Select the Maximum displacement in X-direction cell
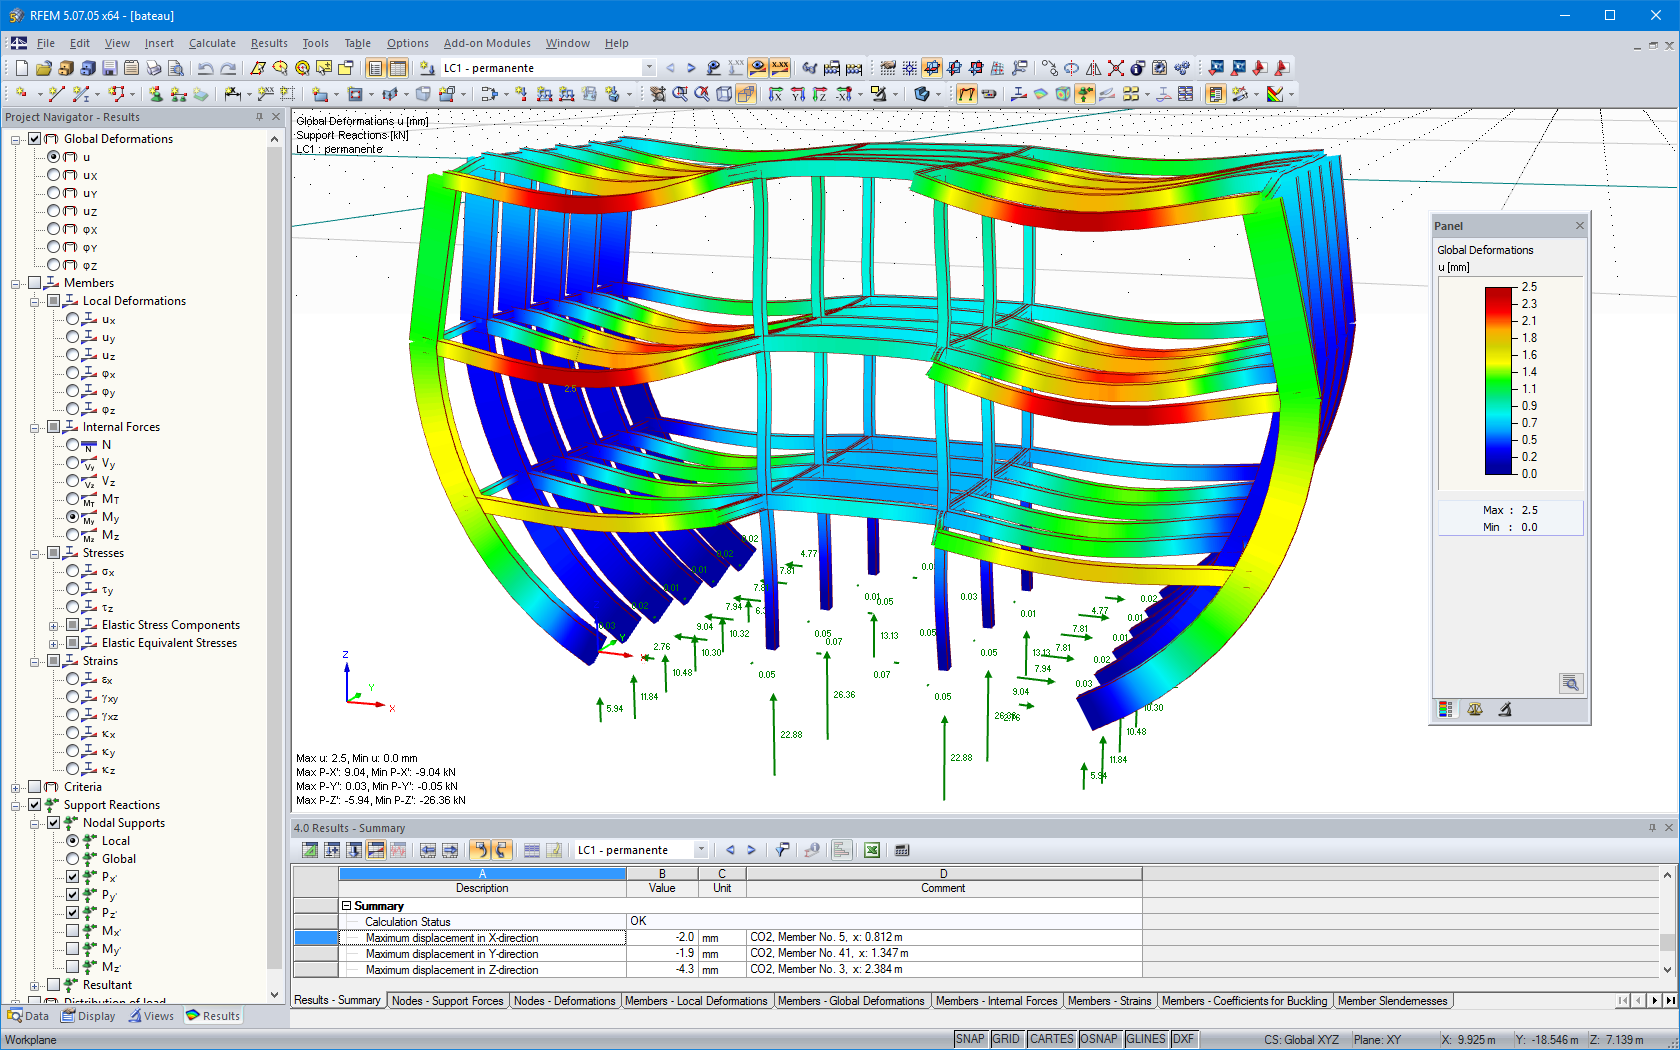Viewport: 1680px width, 1050px height. click(482, 938)
